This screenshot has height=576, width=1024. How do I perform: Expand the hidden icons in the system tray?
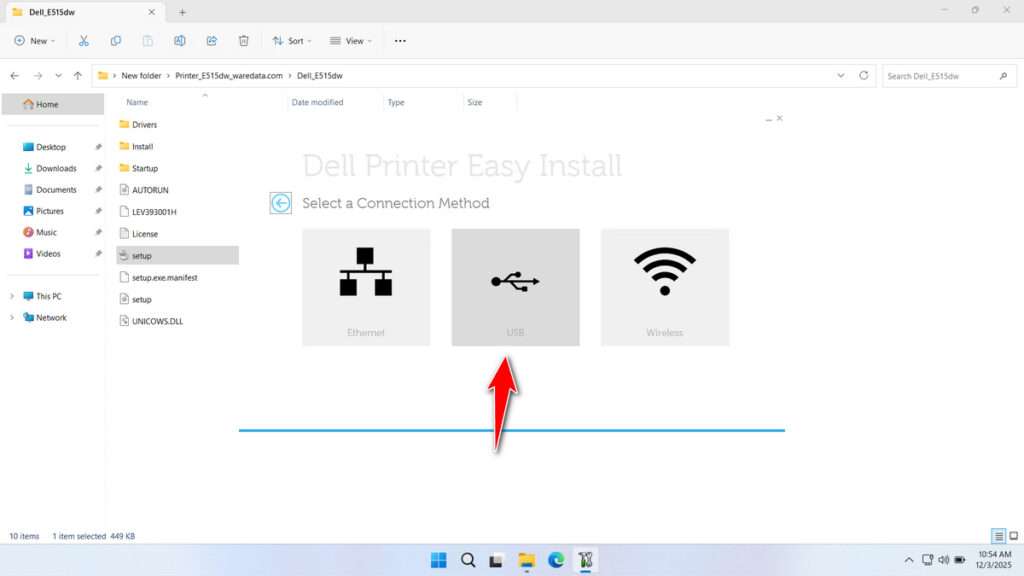(x=908, y=560)
